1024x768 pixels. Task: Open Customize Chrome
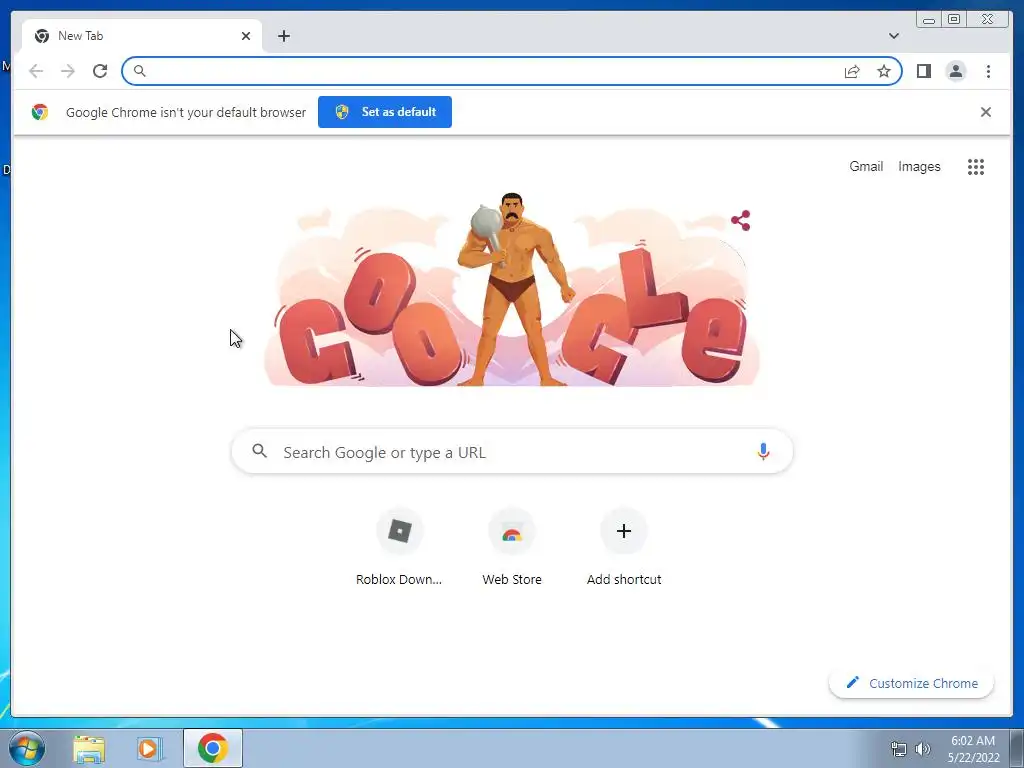click(911, 683)
